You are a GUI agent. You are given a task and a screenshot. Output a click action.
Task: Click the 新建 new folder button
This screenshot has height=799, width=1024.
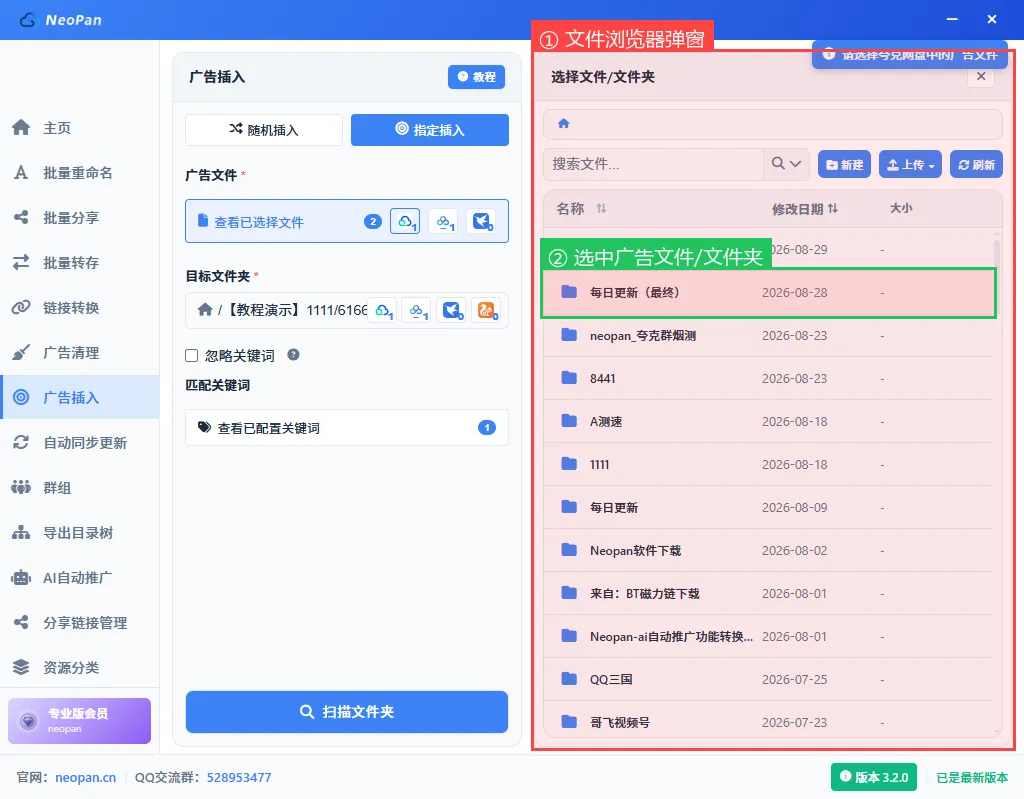coord(844,165)
